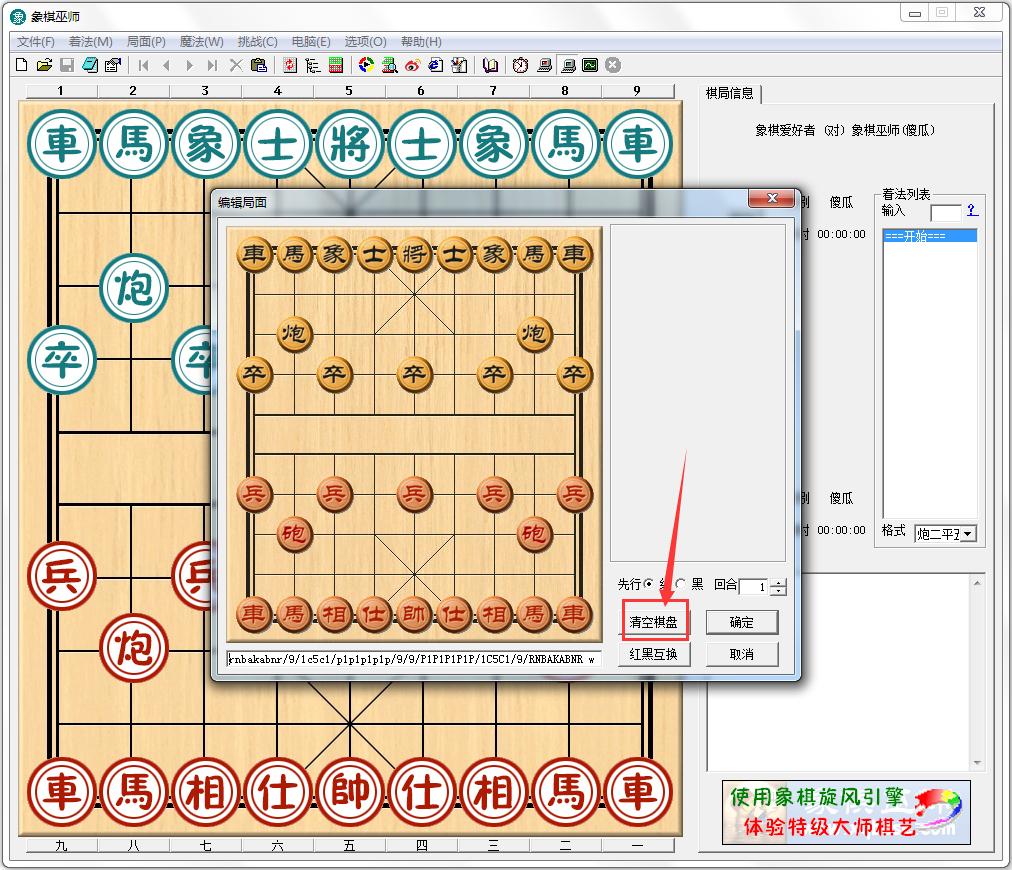This screenshot has height=870, width=1012.
Task: Increase the 回合 round number with up arrow
Action: pyautogui.click(x=780, y=583)
